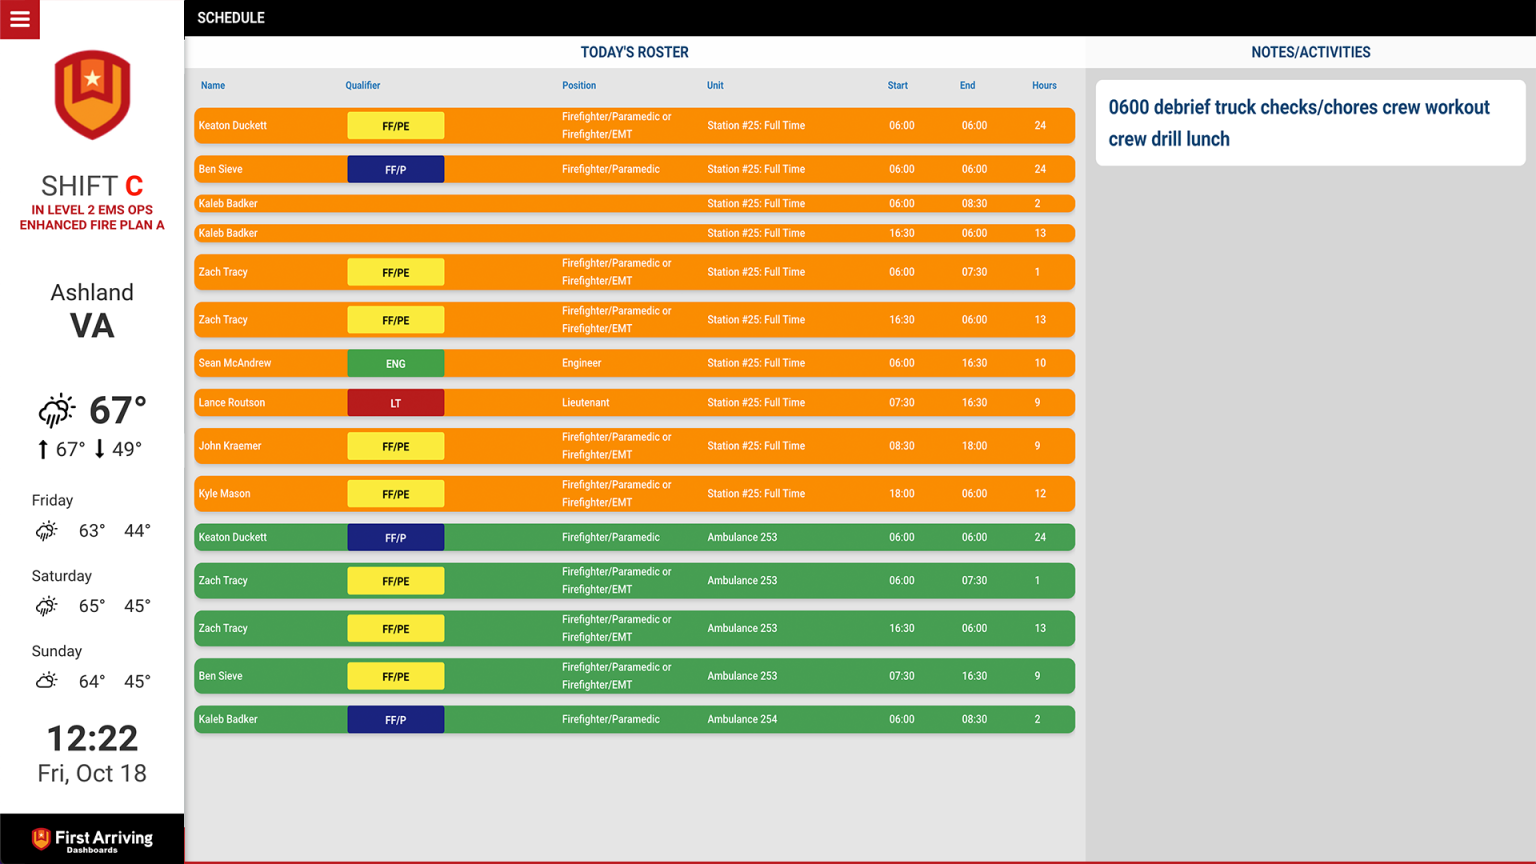Select the red LT badge for Lance Routson
The width and height of the screenshot is (1536, 864).
(395, 402)
